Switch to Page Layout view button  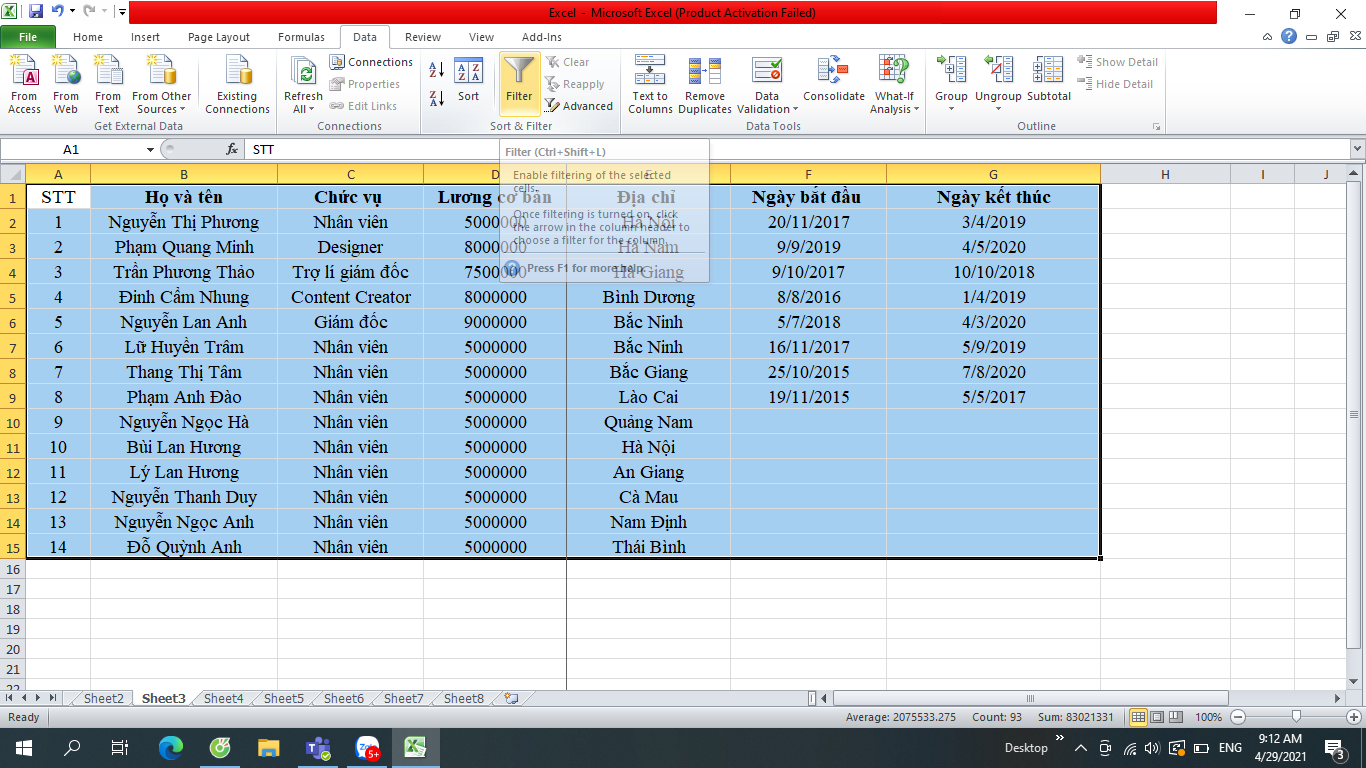click(x=1157, y=717)
